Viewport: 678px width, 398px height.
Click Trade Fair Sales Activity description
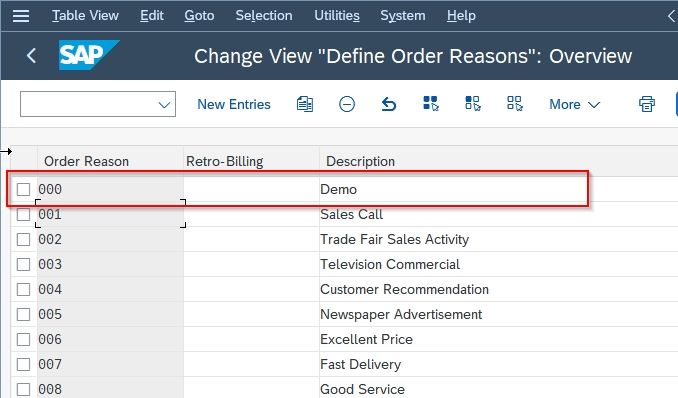click(499, 239)
